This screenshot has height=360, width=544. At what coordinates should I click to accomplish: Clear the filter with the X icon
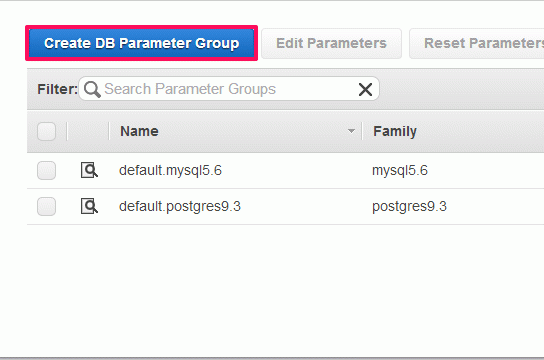click(365, 89)
